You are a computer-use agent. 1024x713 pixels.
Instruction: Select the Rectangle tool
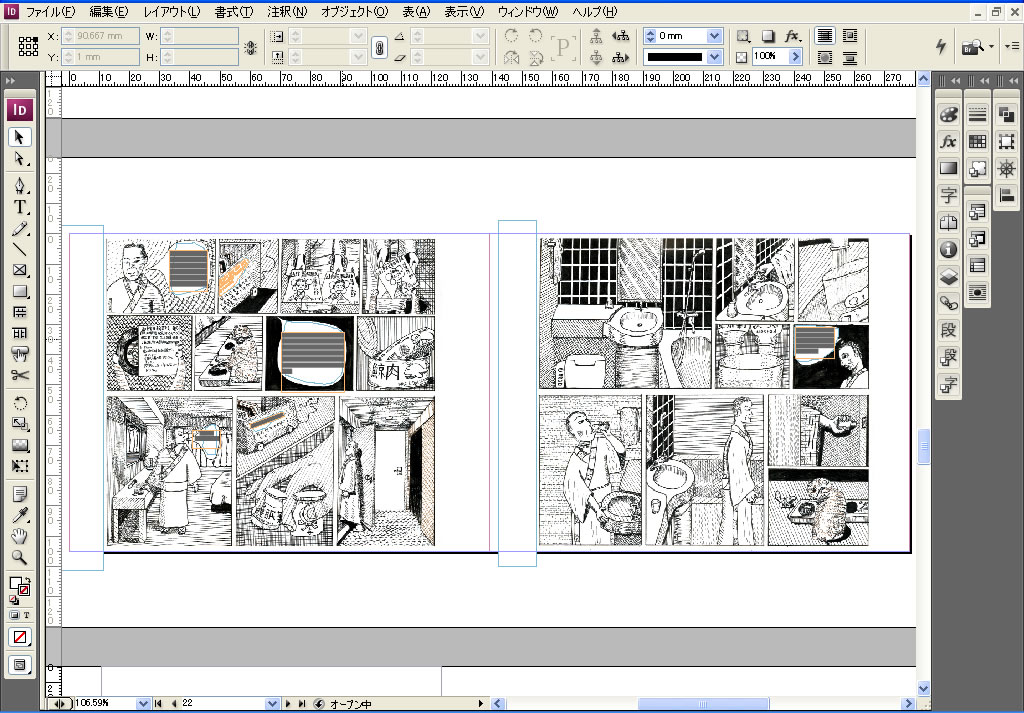point(20,291)
